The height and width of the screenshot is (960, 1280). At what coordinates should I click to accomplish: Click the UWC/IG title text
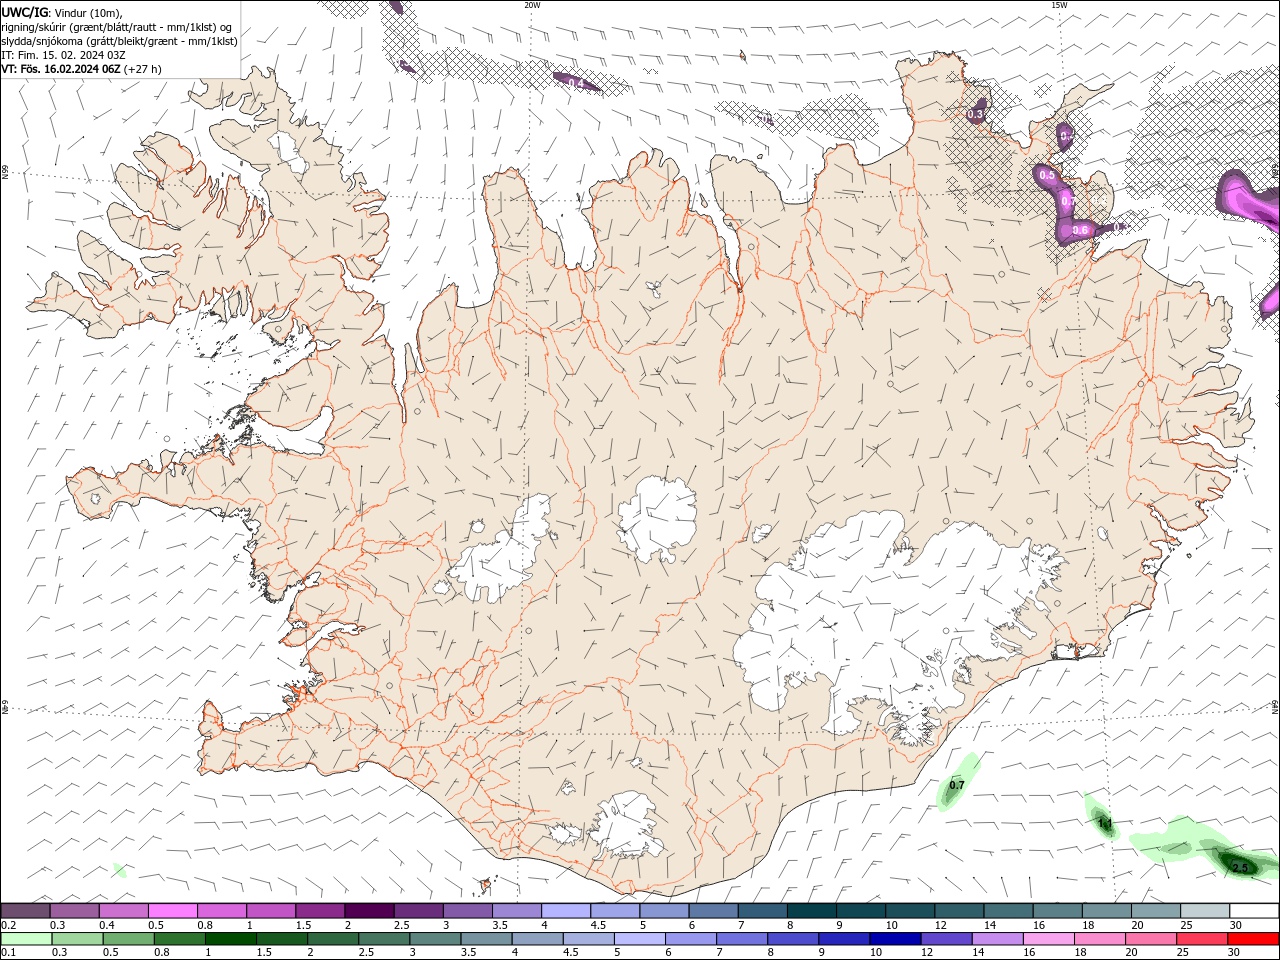coord(24,12)
